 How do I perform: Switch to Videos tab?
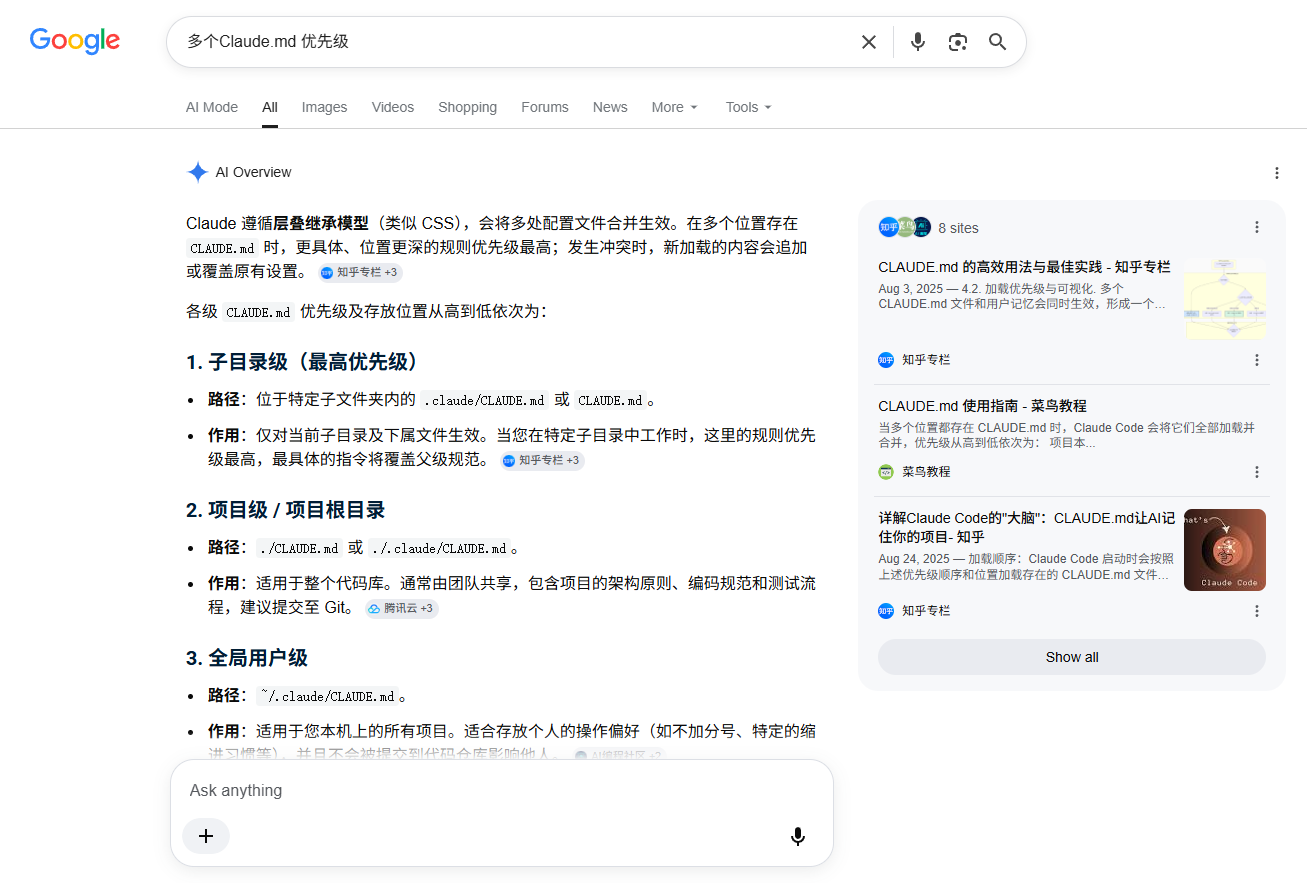(x=393, y=107)
